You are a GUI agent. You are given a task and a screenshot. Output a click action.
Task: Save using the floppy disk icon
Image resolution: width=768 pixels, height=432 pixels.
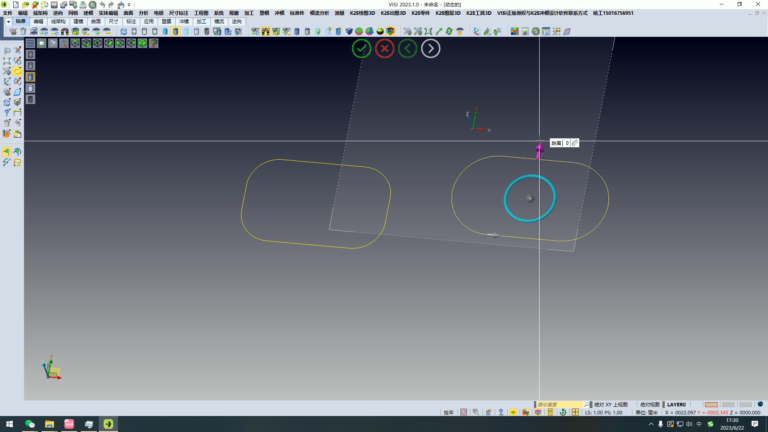(x=54, y=4)
